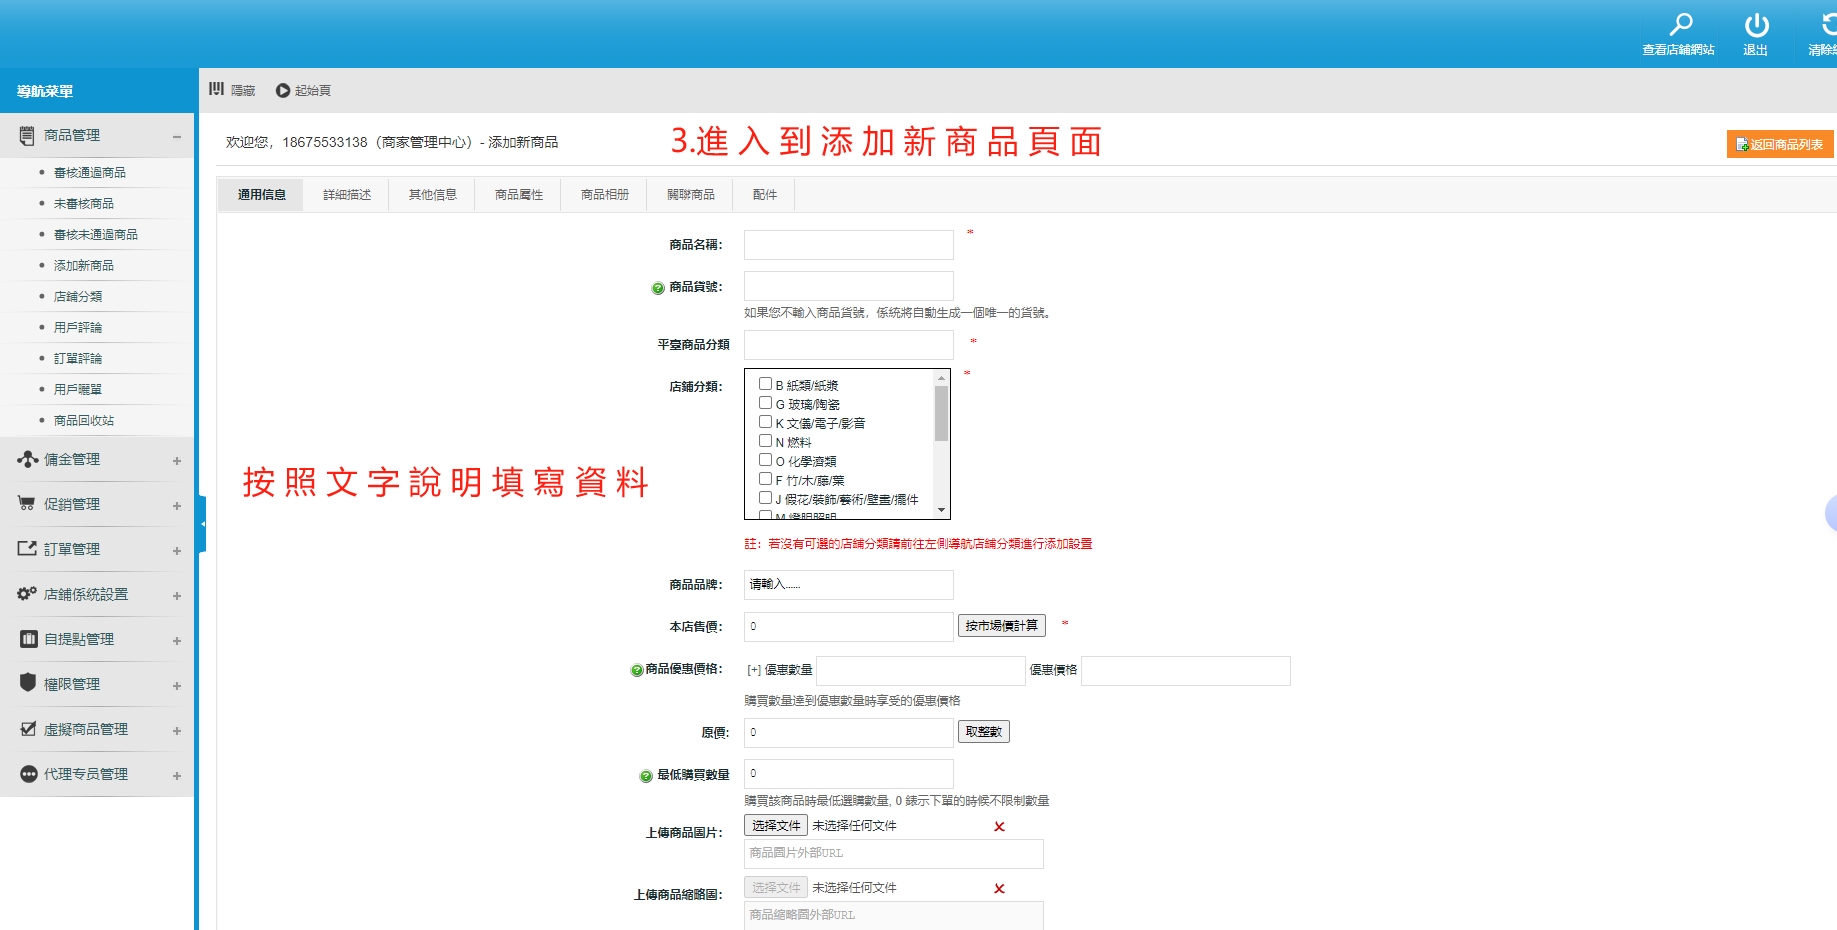Open the 商品相册 tab
1837x930 pixels.
click(604, 195)
